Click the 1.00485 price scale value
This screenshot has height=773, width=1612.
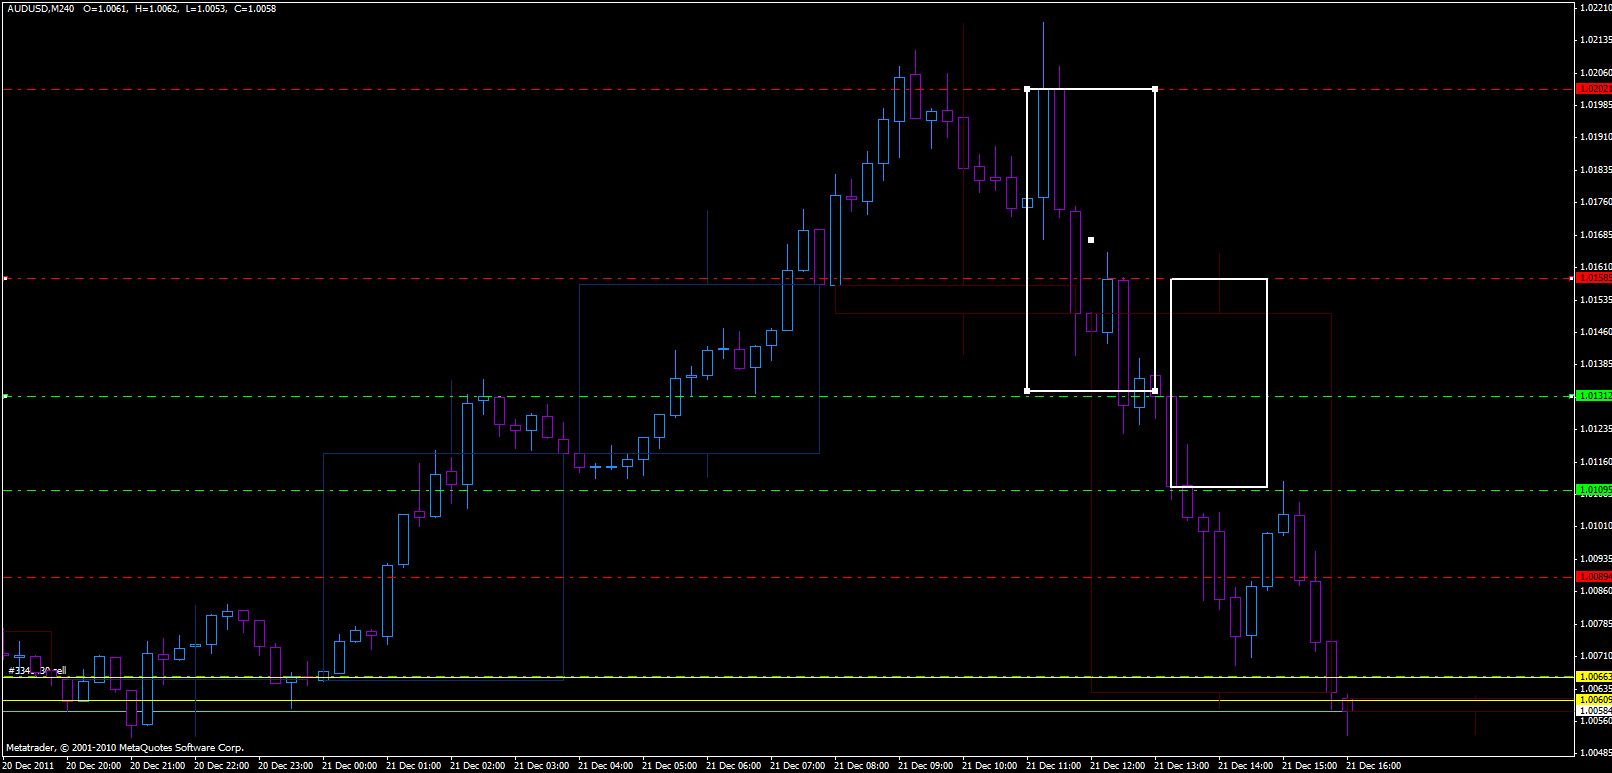coord(1595,753)
